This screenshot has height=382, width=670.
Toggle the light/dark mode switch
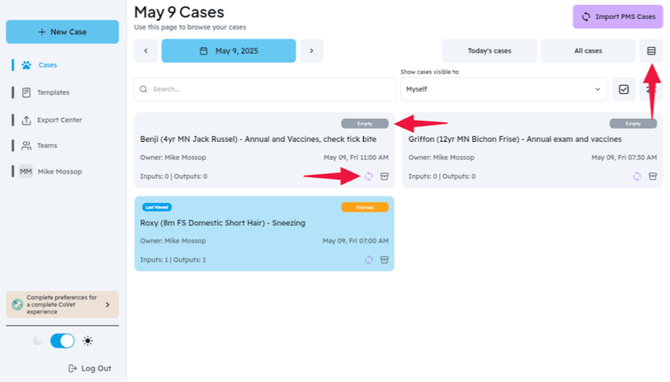click(x=62, y=341)
